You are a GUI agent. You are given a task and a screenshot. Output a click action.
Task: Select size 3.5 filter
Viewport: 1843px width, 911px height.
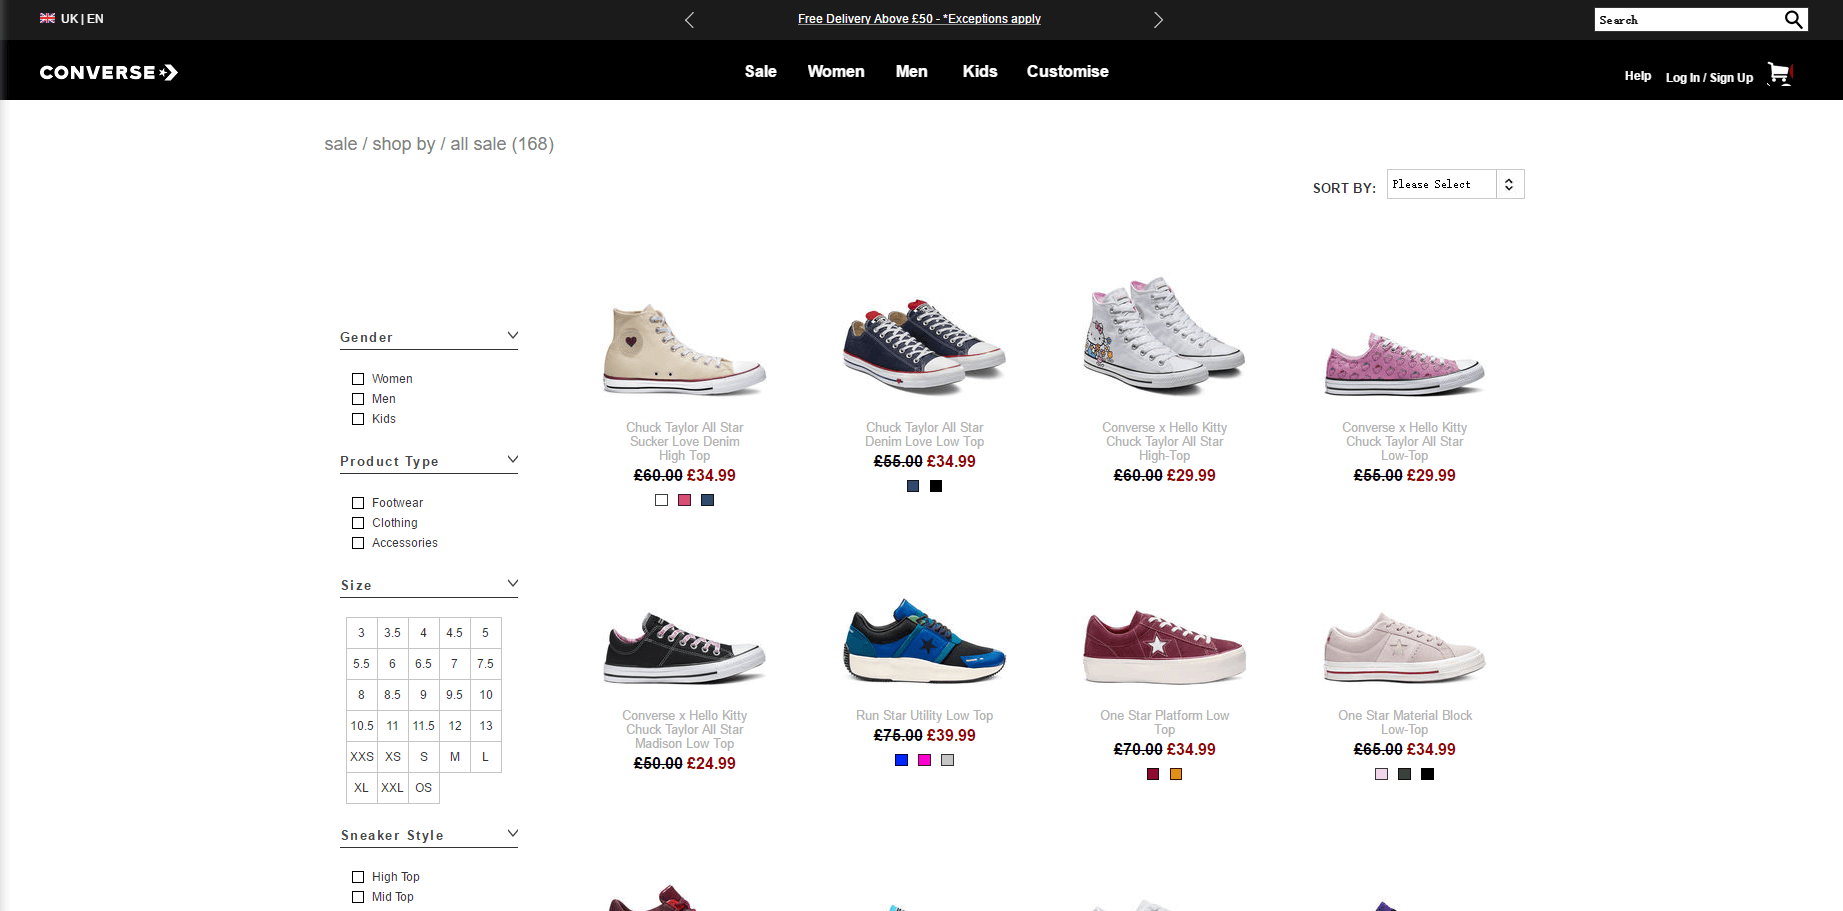point(393,633)
